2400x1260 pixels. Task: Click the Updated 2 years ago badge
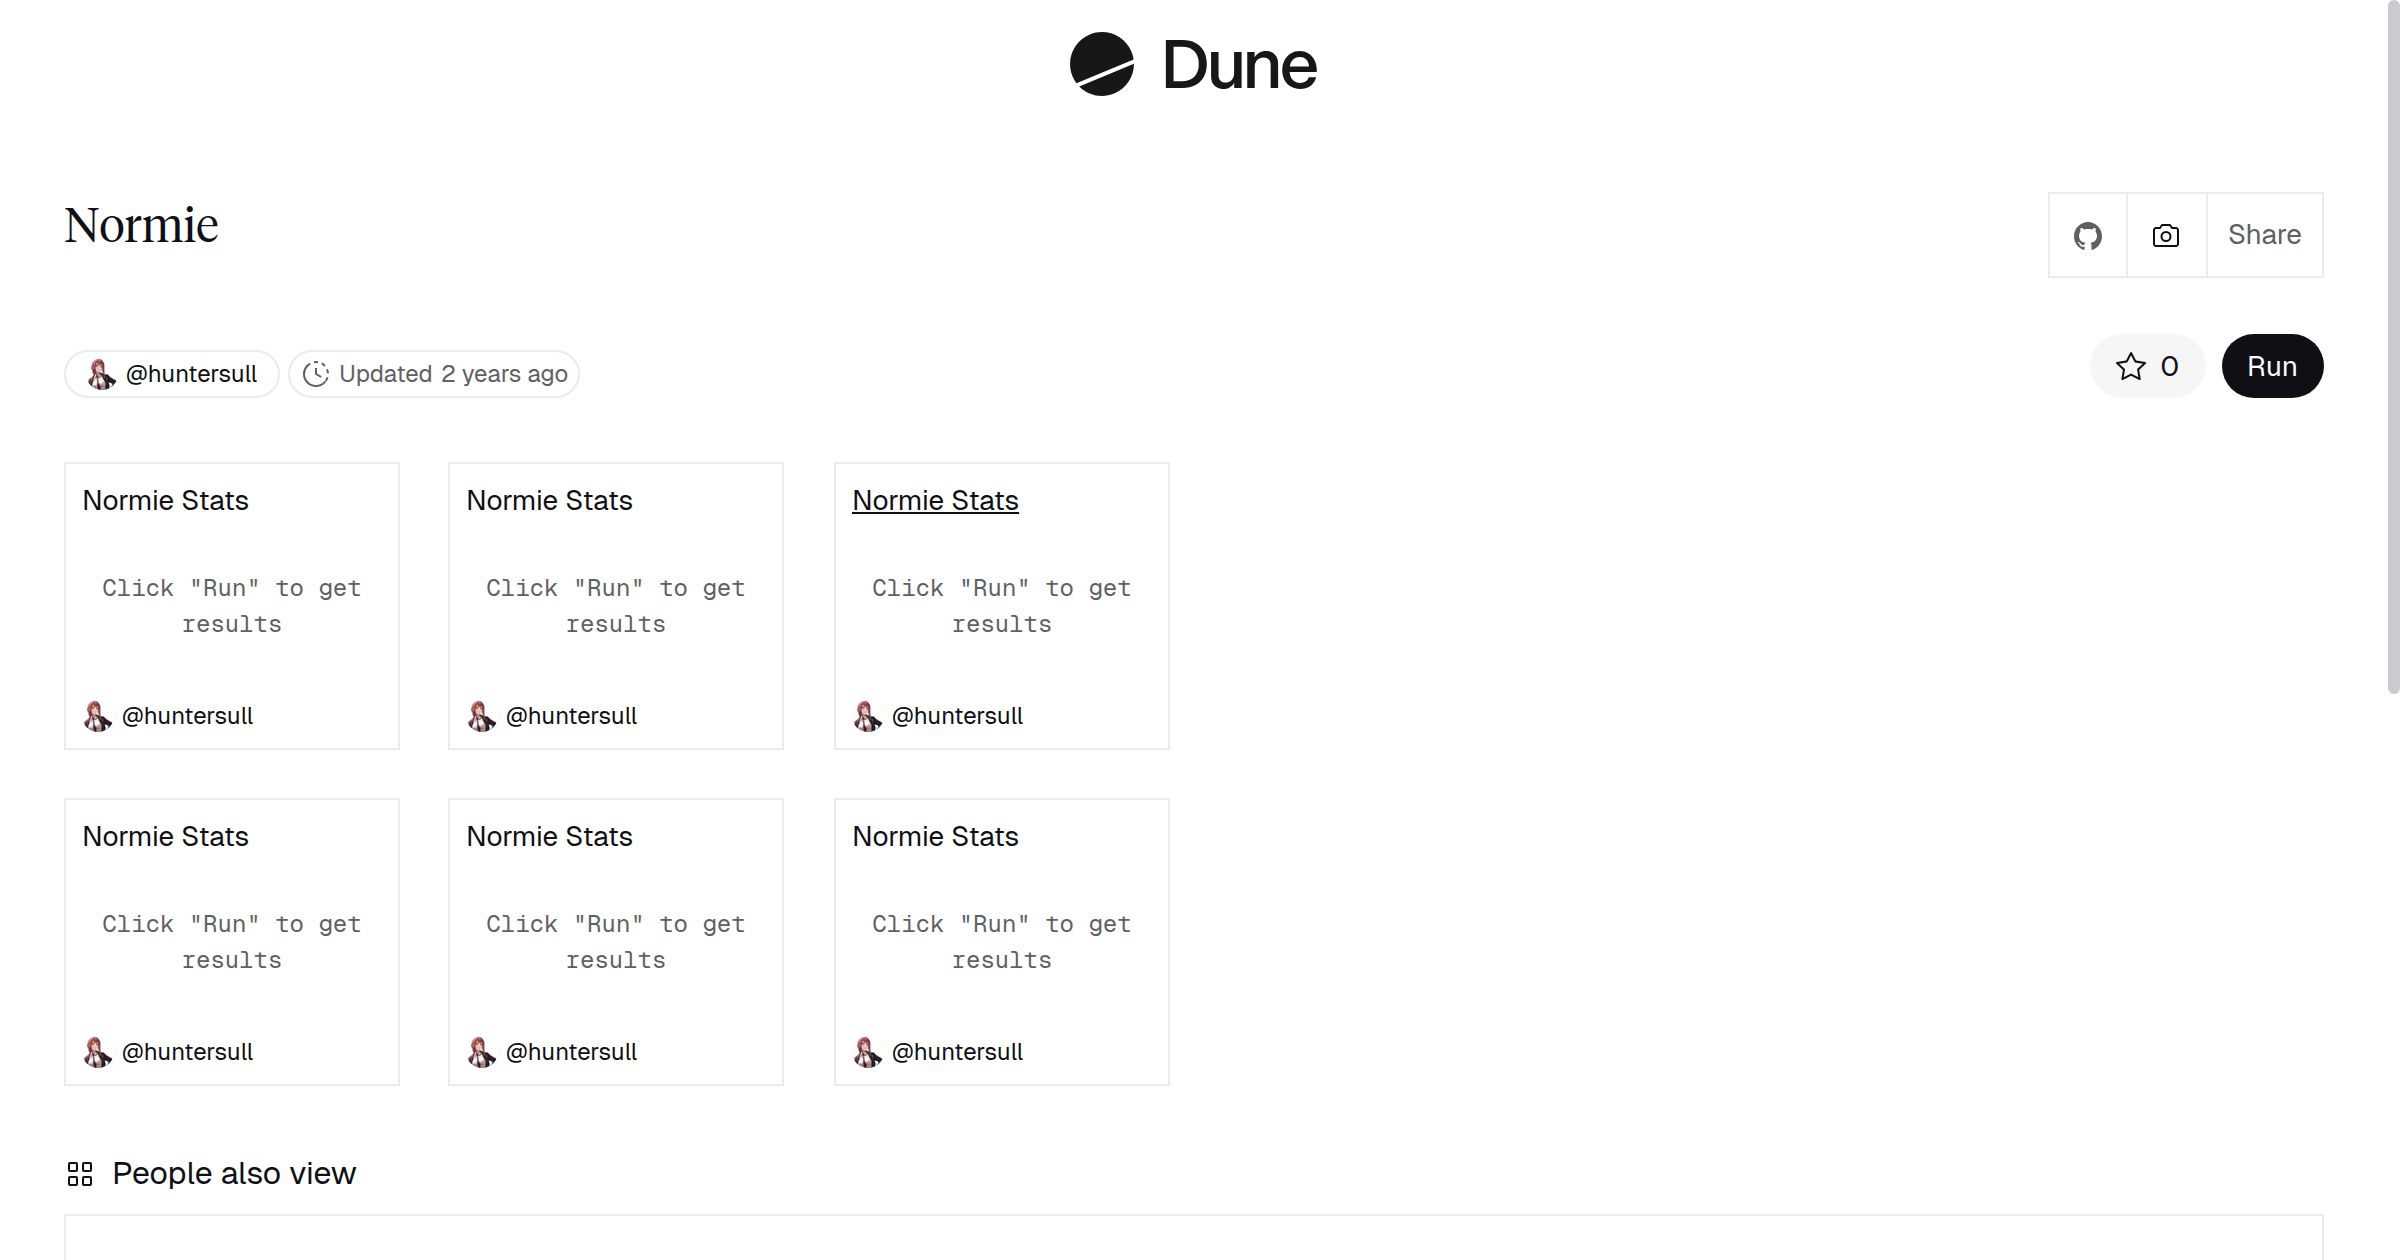pos(453,374)
